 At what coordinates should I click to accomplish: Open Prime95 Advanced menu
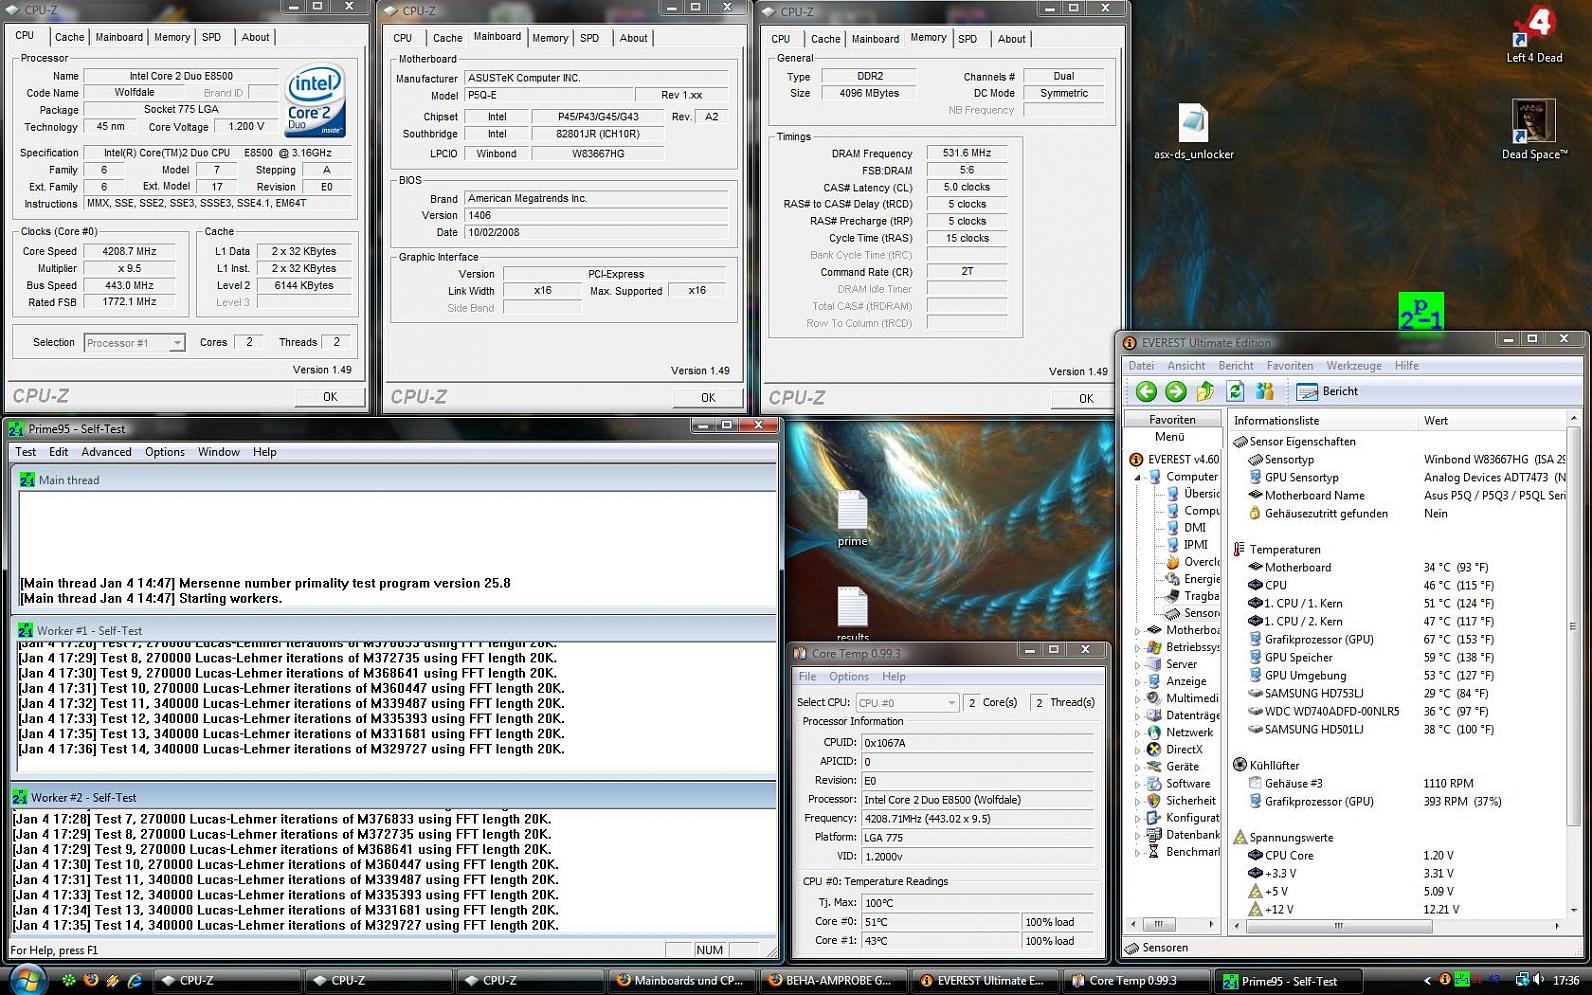(x=106, y=452)
